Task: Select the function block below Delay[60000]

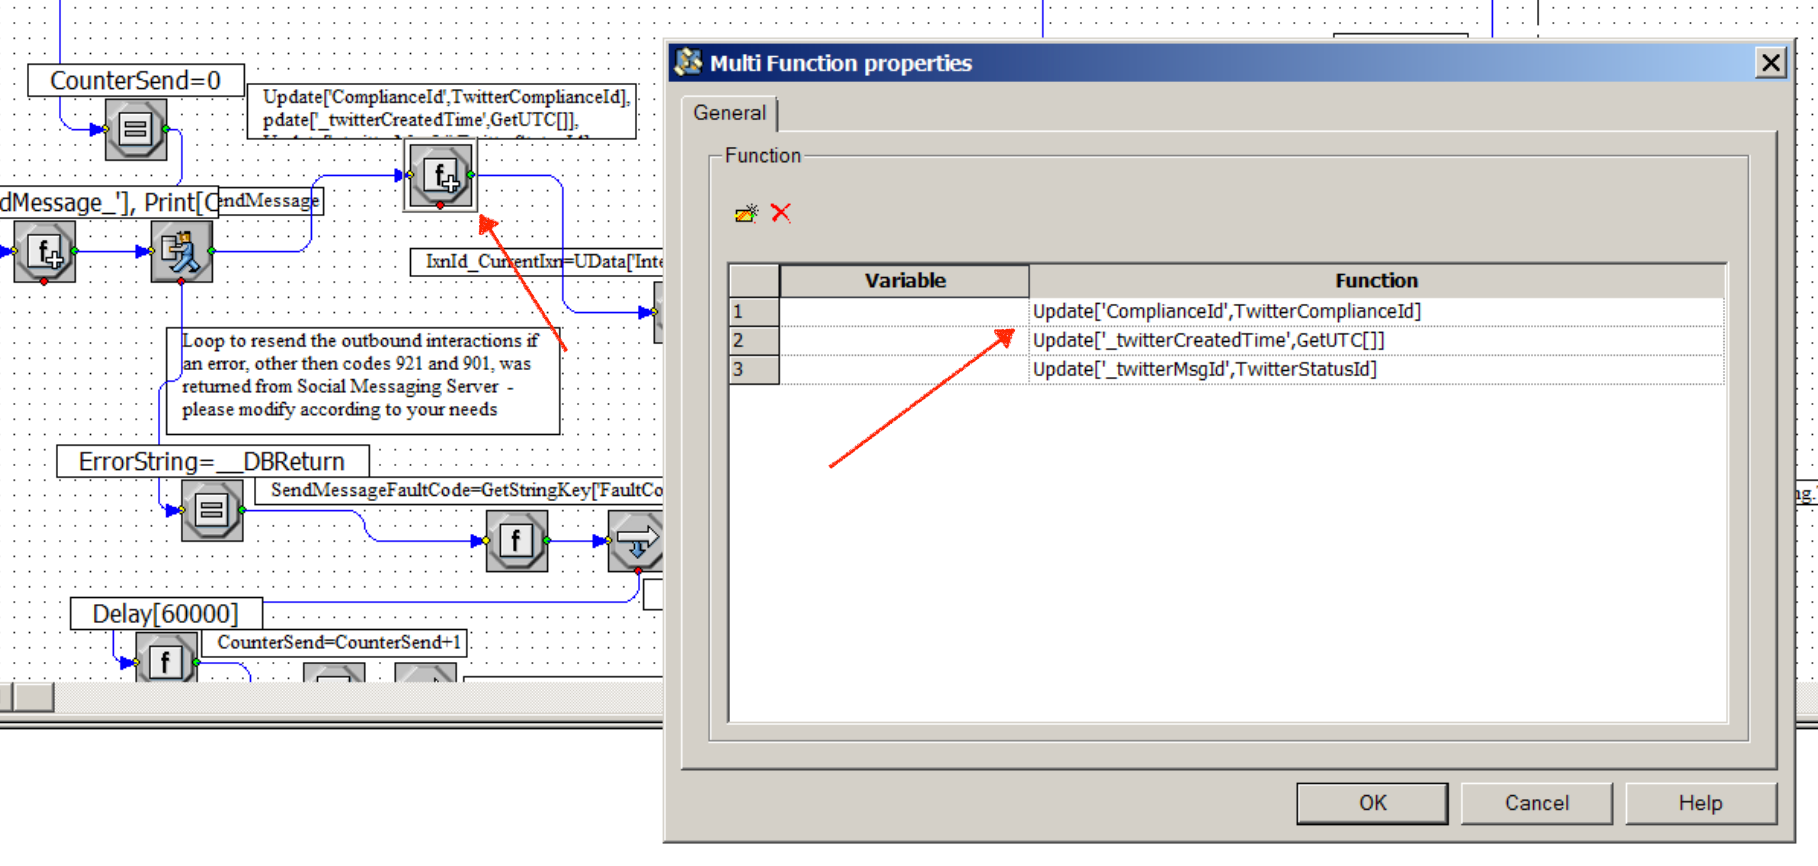Action: (166, 661)
